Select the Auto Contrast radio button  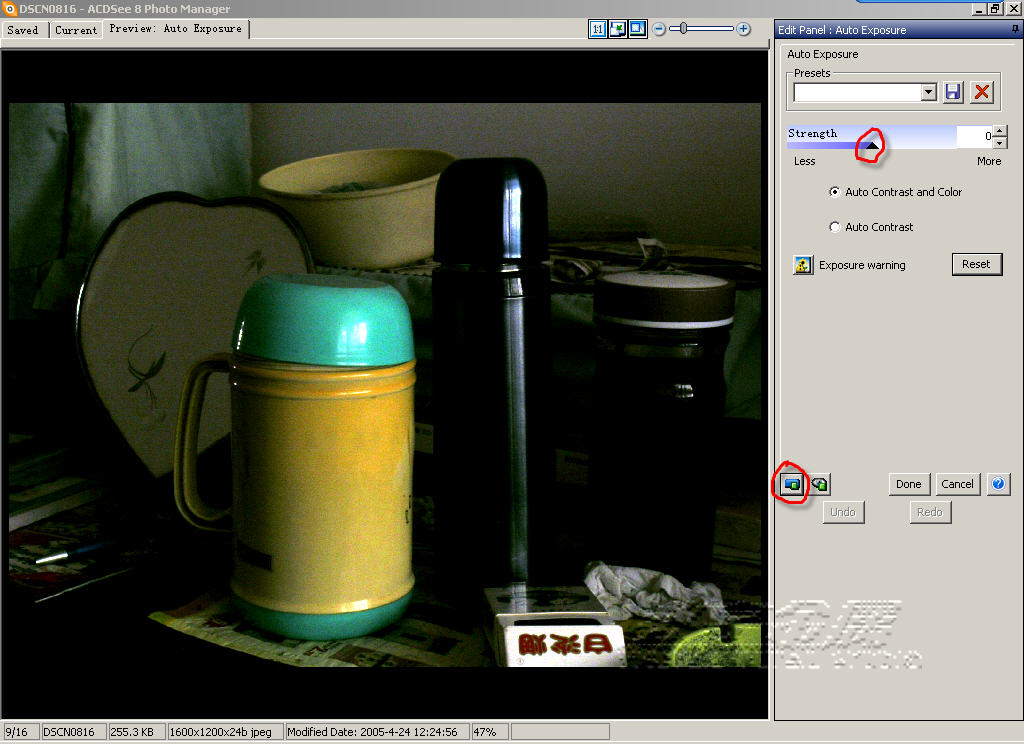(x=835, y=227)
